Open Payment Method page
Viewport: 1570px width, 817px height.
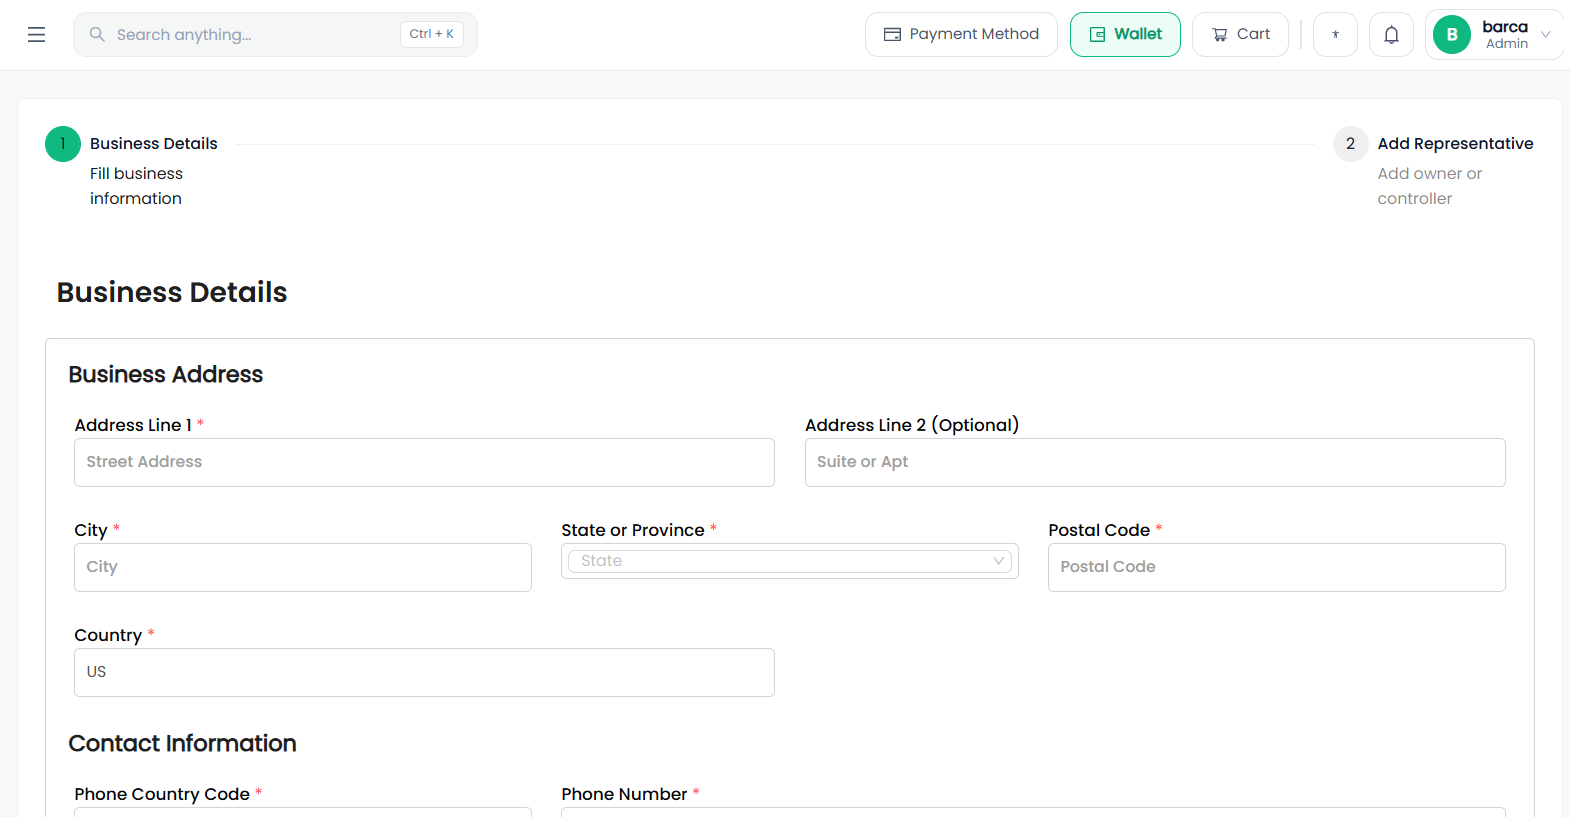(961, 35)
